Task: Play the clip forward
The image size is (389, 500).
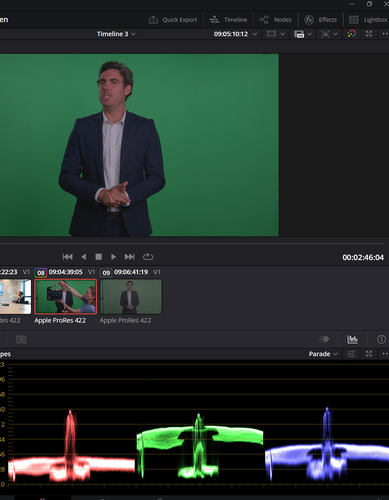Action: [113, 257]
